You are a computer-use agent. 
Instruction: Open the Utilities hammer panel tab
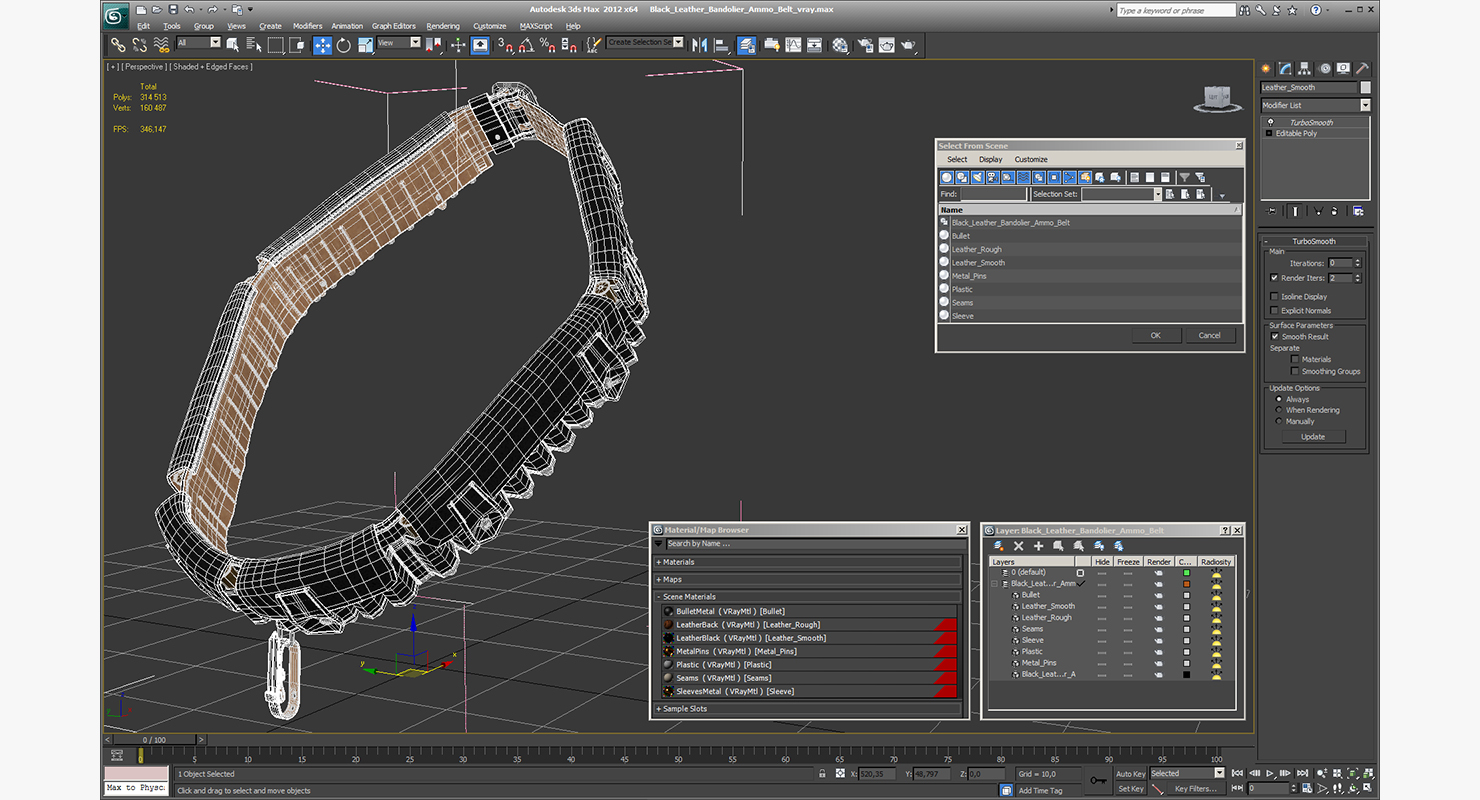coord(1362,69)
